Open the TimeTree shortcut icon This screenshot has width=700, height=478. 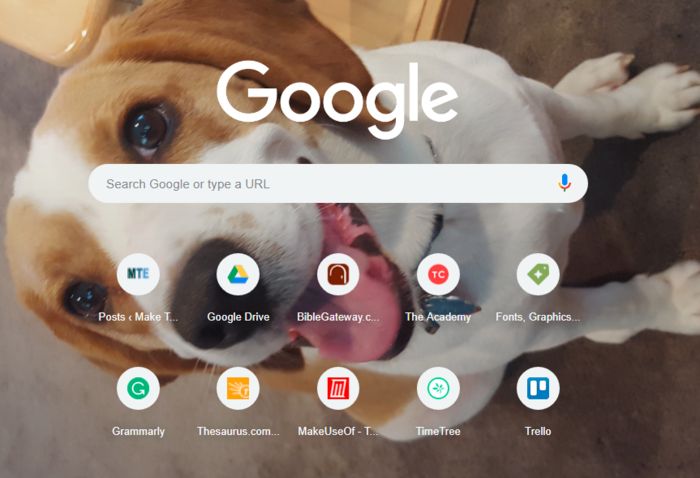(x=438, y=388)
